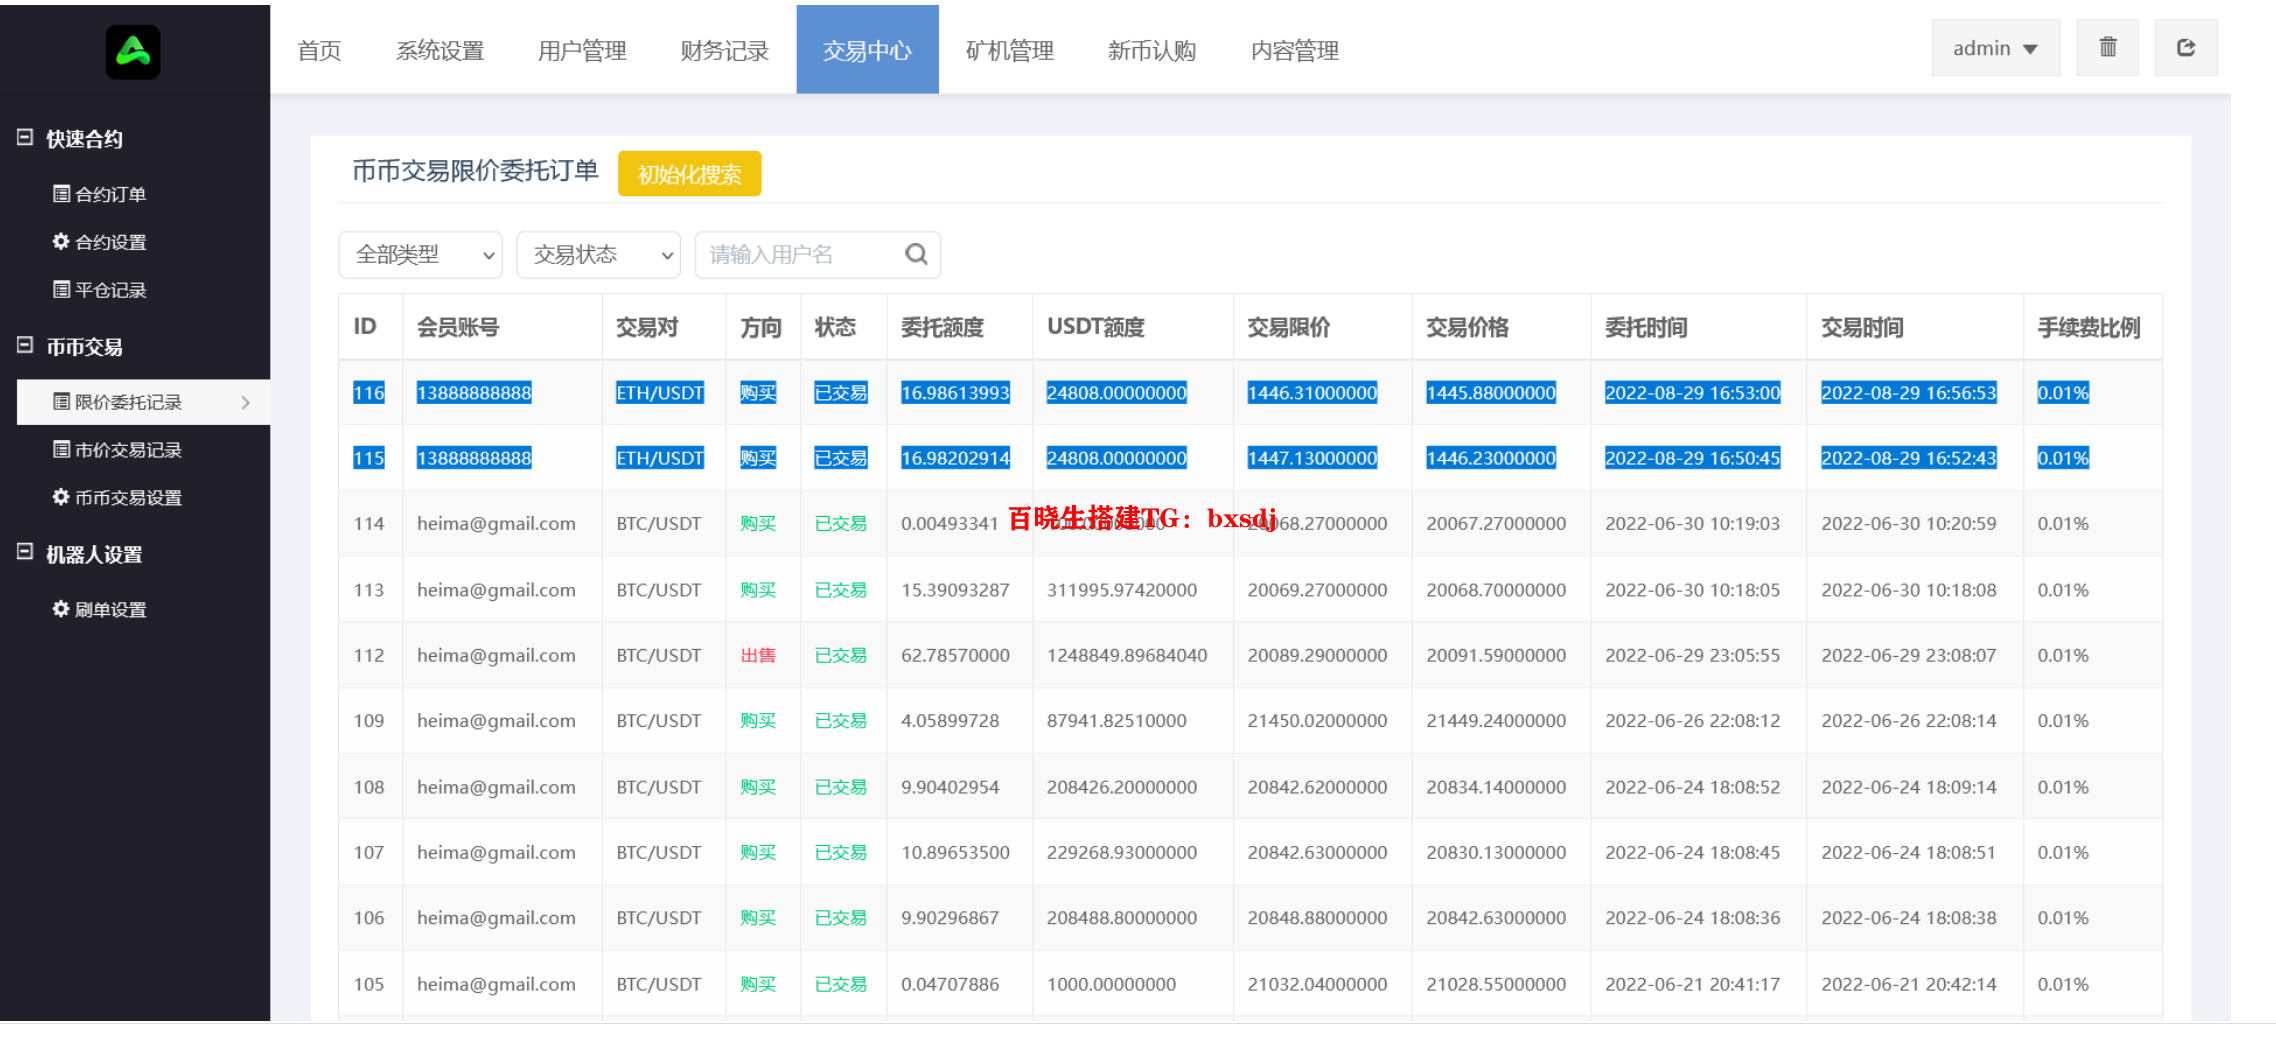Click 16.98613993 entrusted amount
The height and width of the screenshot is (1055, 2276).
pyautogui.click(x=955, y=393)
